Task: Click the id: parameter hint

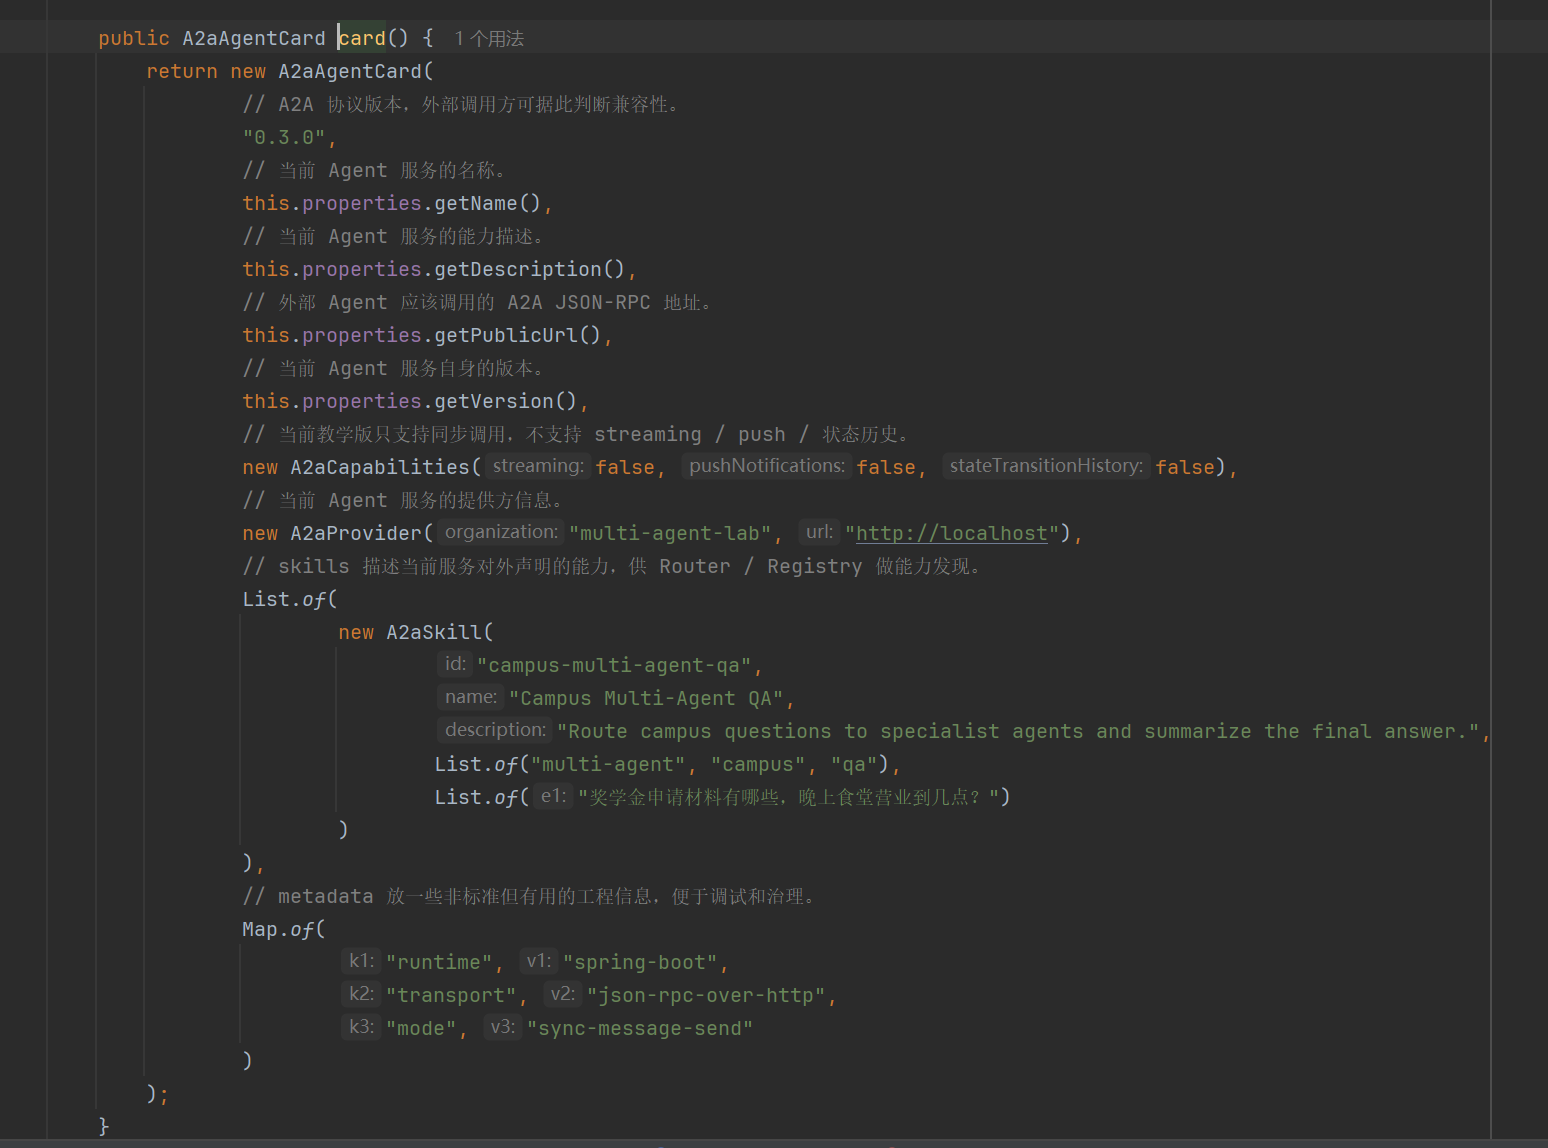Action: tap(455, 664)
